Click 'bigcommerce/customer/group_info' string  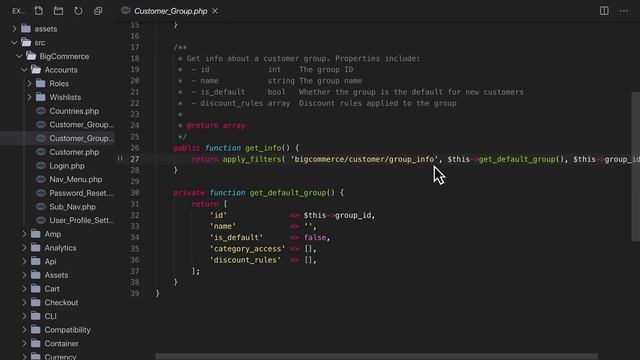click(x=364, y=159)
